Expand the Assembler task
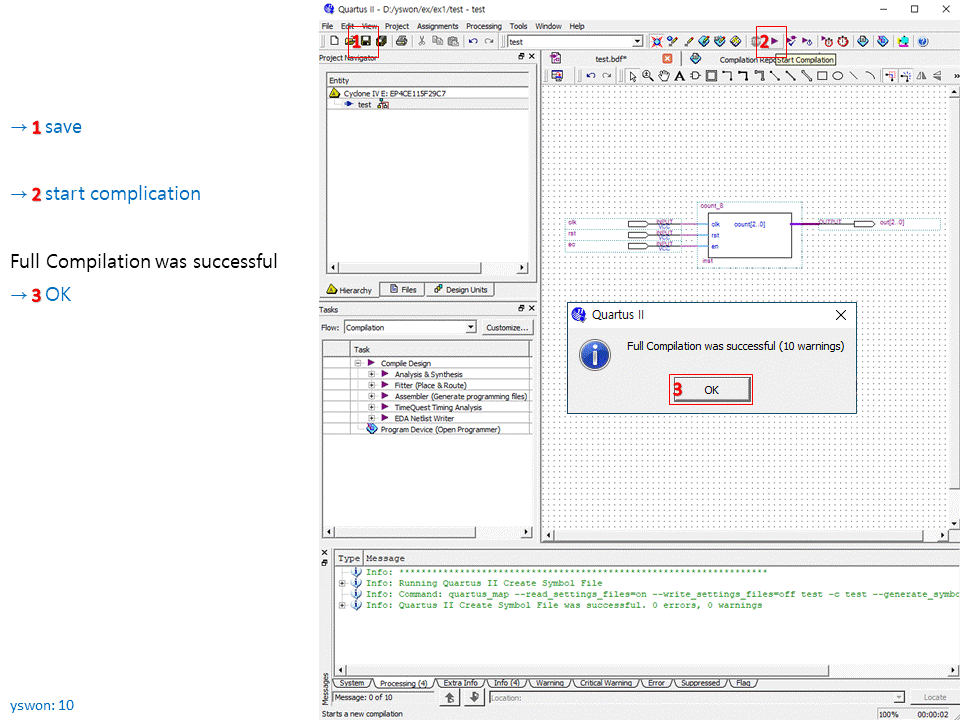The height and width of the screenshot is (720, 960). (x=372, y=396)
